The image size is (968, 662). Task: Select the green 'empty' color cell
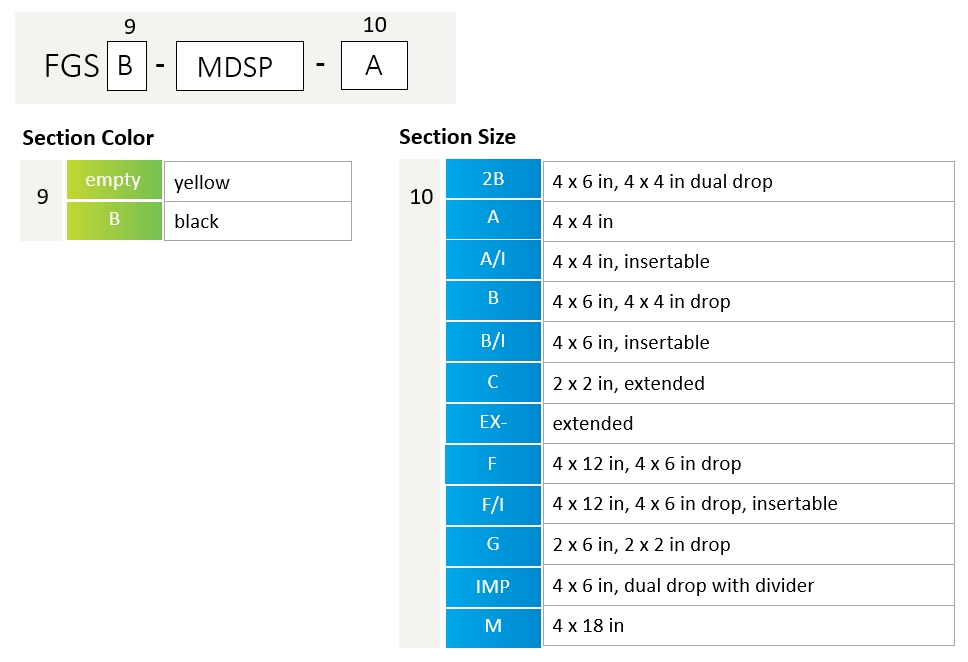(114, 180)
